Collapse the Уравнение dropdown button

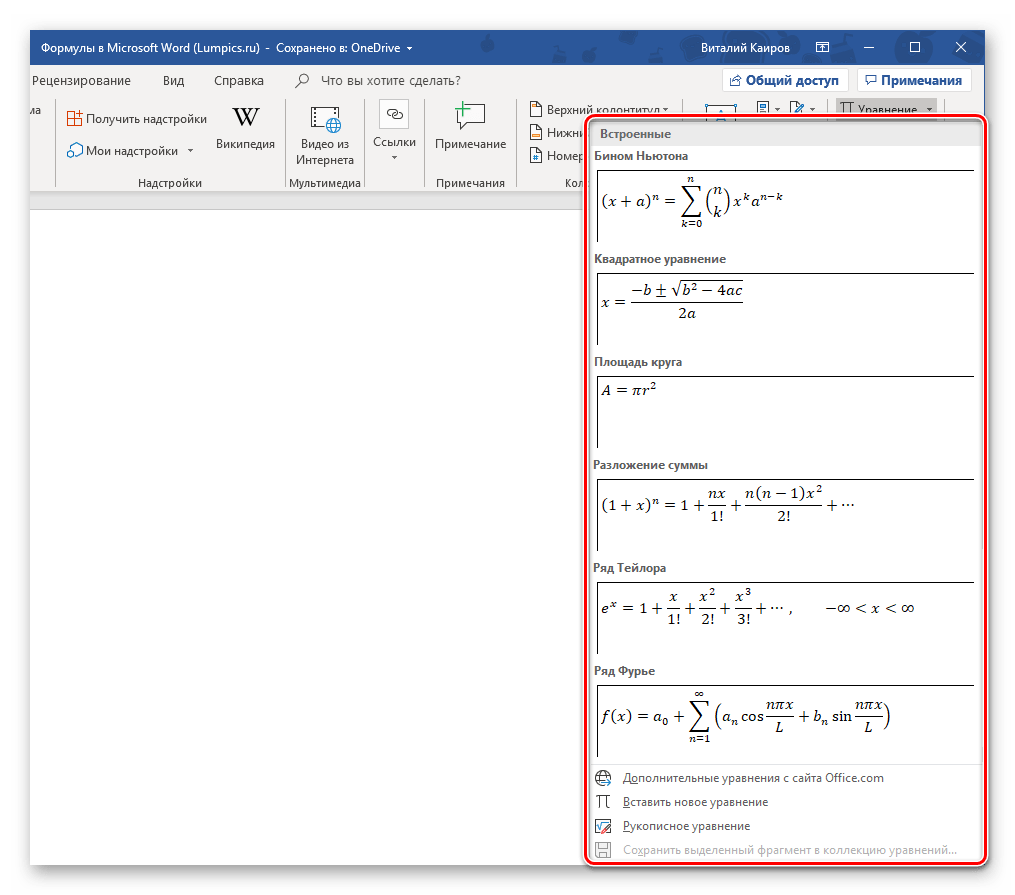929,109
